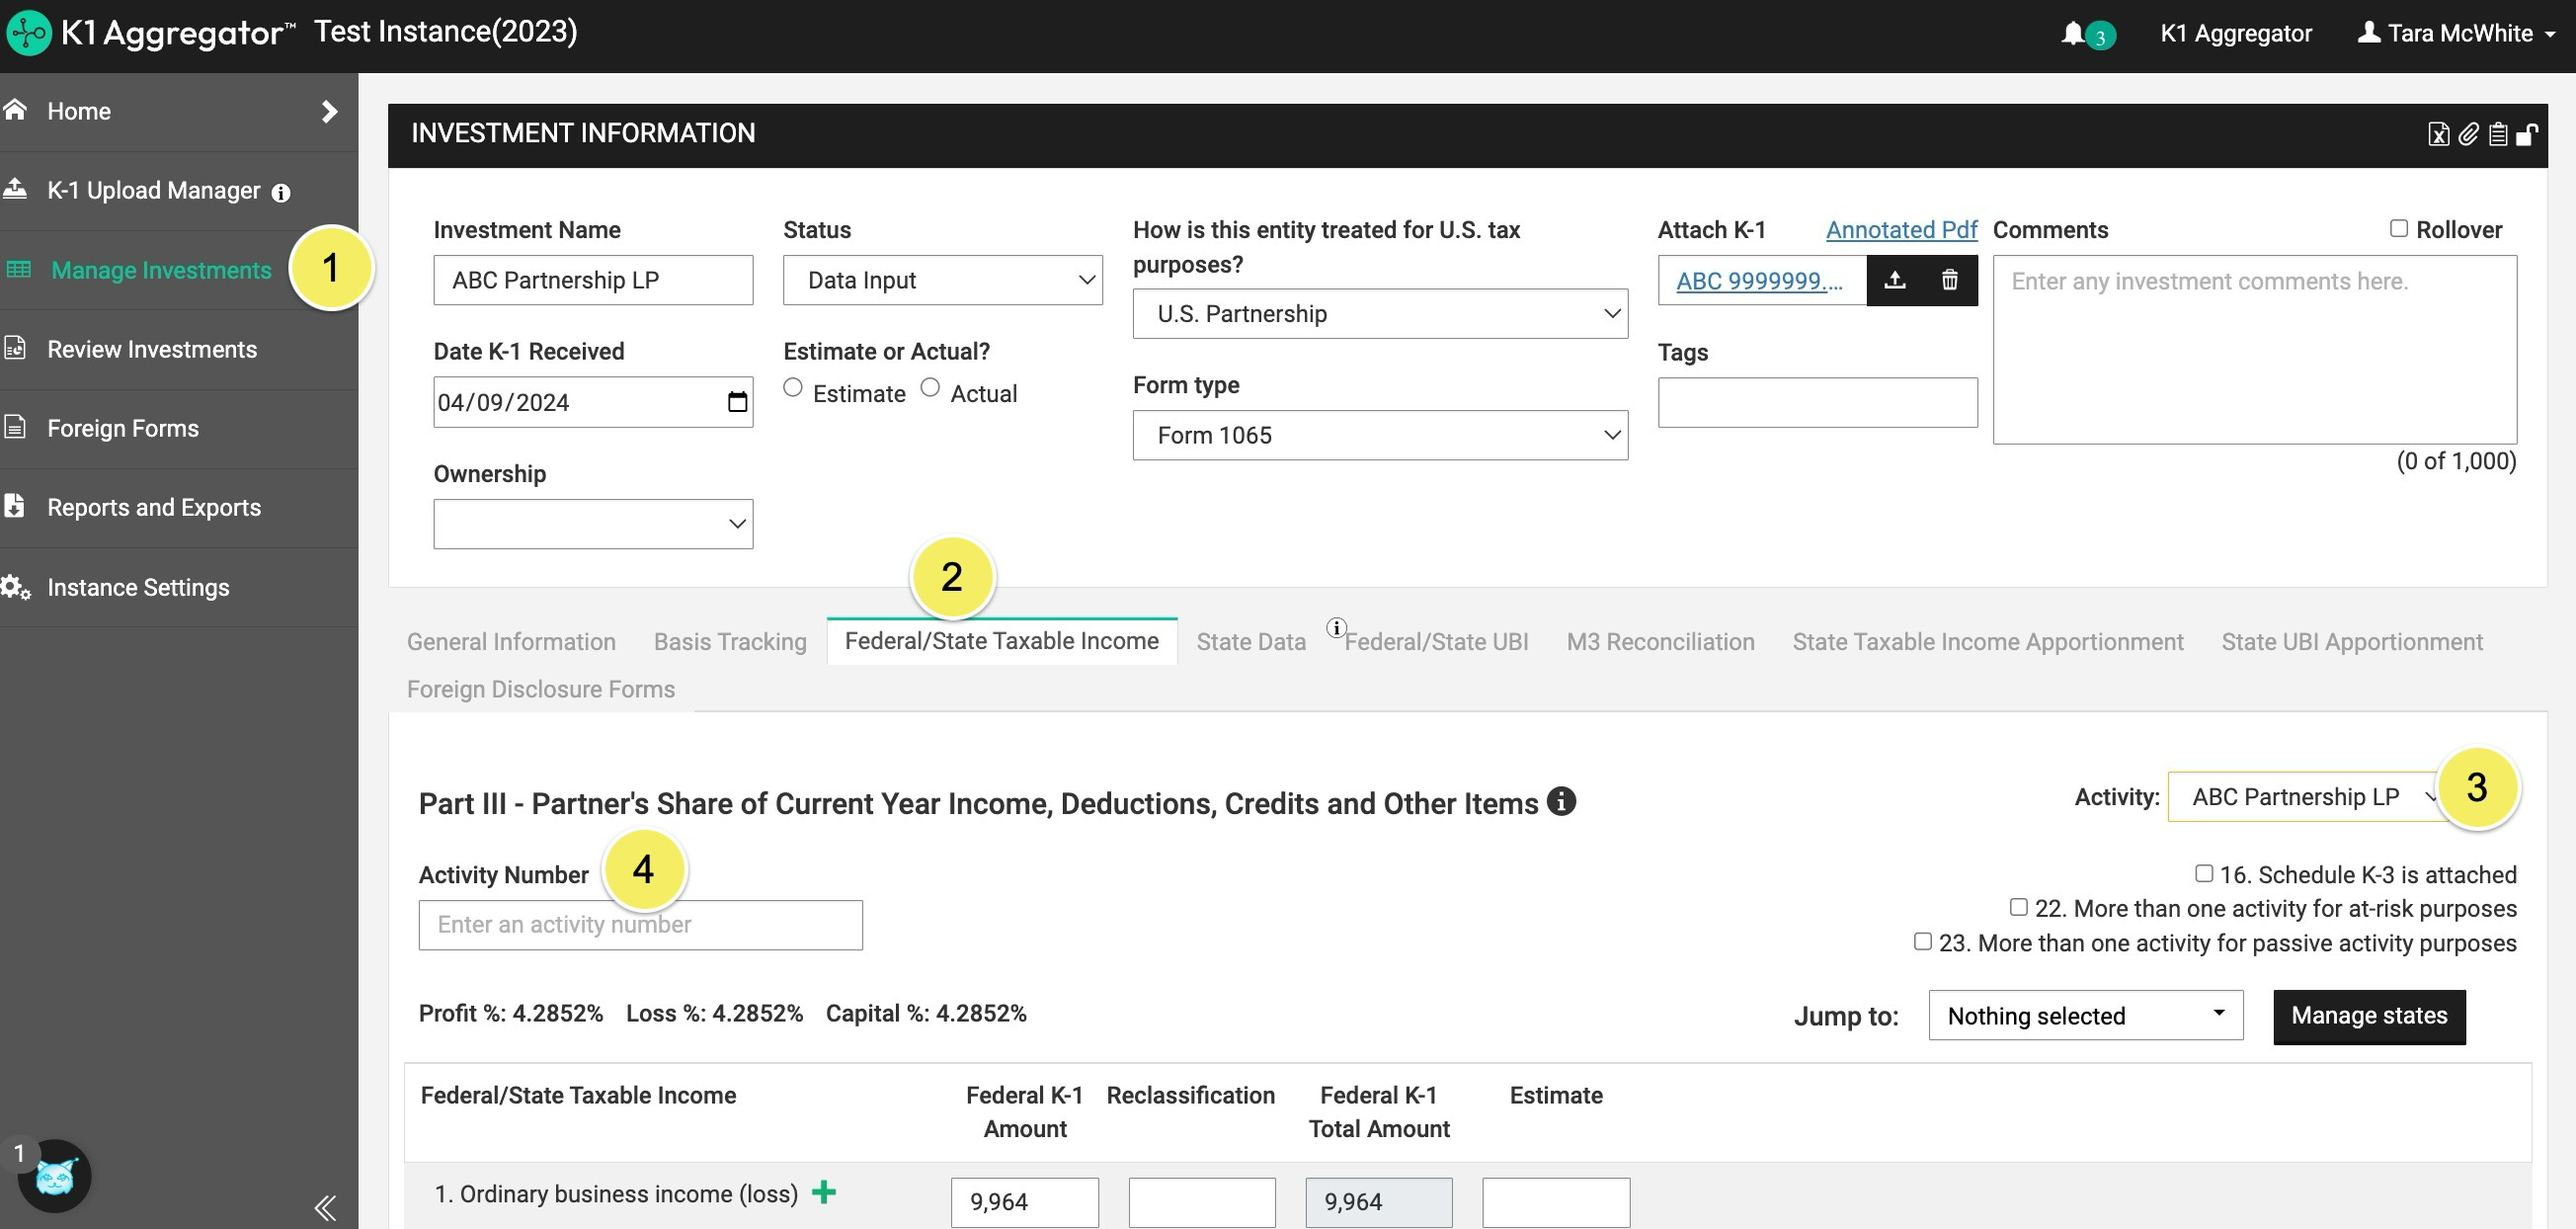This screenshot has width=2576, height=1229.
Task: Open the notifications bell
Action: [2072, 34]
